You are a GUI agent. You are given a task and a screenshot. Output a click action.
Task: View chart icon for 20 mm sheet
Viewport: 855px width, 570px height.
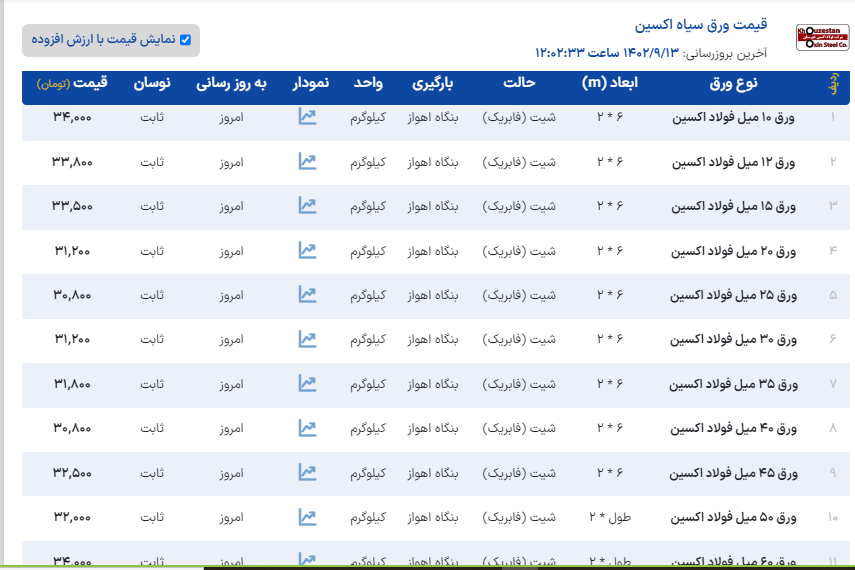pos(307,250)
